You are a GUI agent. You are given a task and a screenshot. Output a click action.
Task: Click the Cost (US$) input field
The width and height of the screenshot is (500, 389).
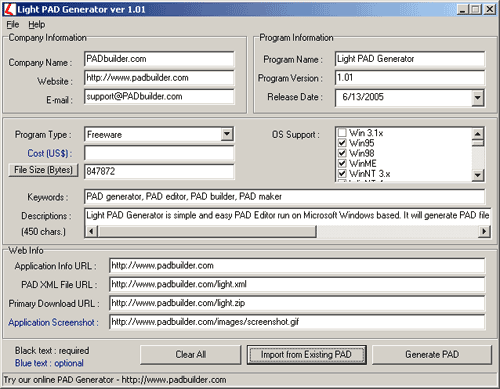click(x=159, y=153)
